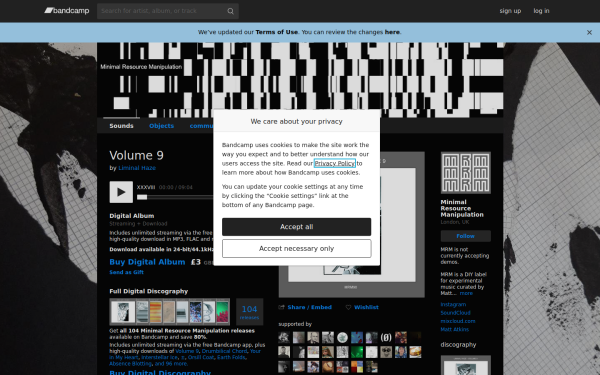Viewport: 600px width, 375px height.
Task: Open the Interstellar Ice link
Action: 160,357
